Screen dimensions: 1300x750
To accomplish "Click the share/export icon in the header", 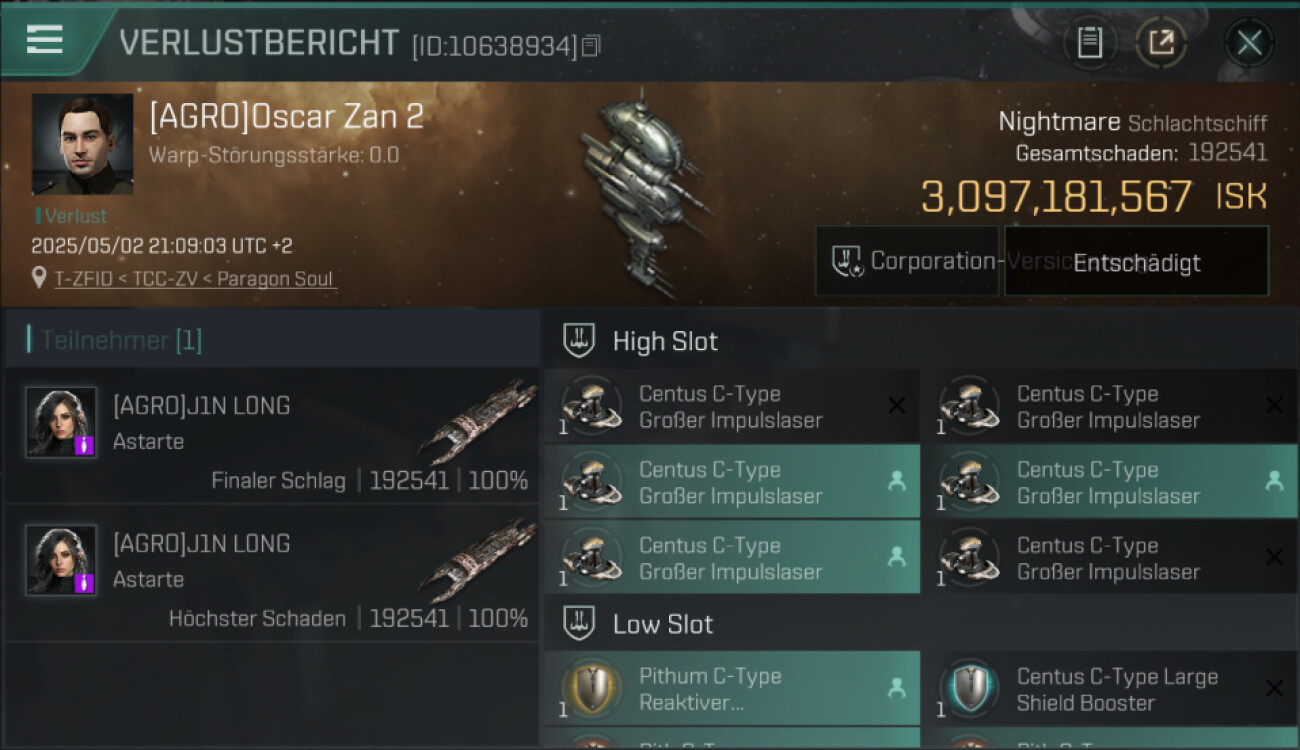I will click(1161, 43).
